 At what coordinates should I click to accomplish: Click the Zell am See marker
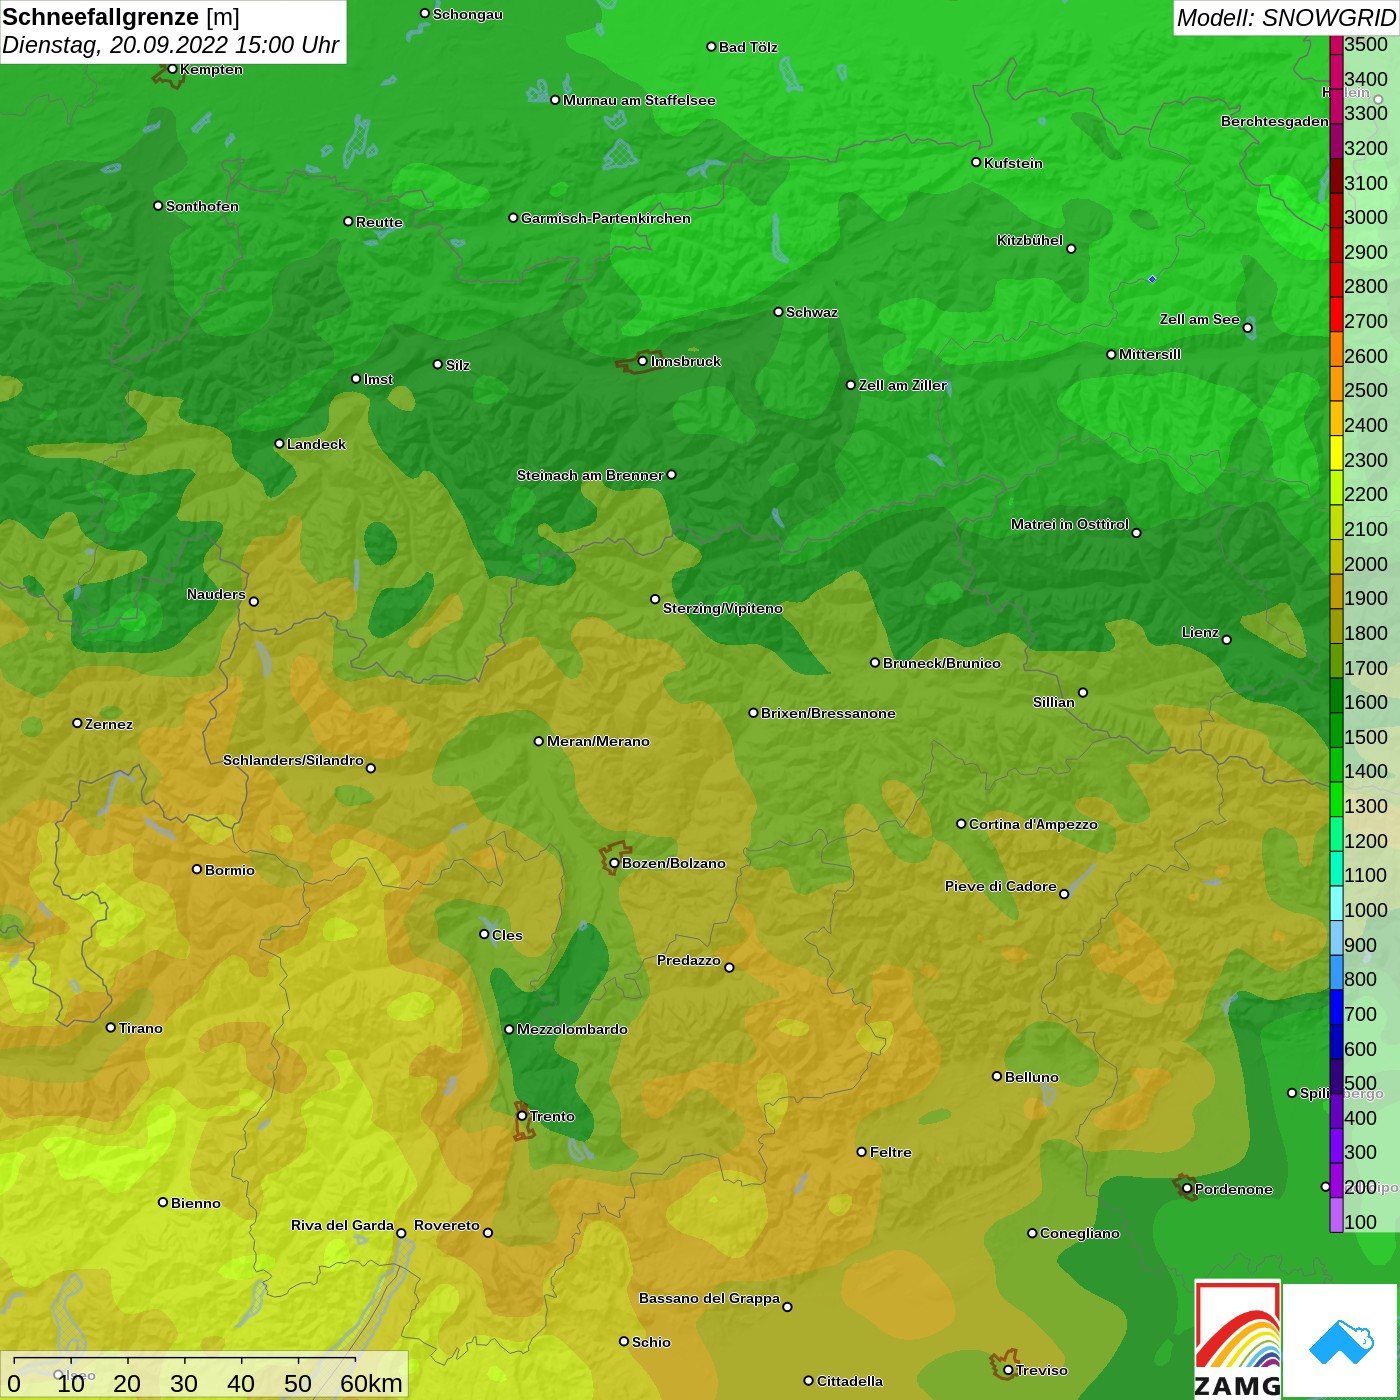(x=1247, y=327)
